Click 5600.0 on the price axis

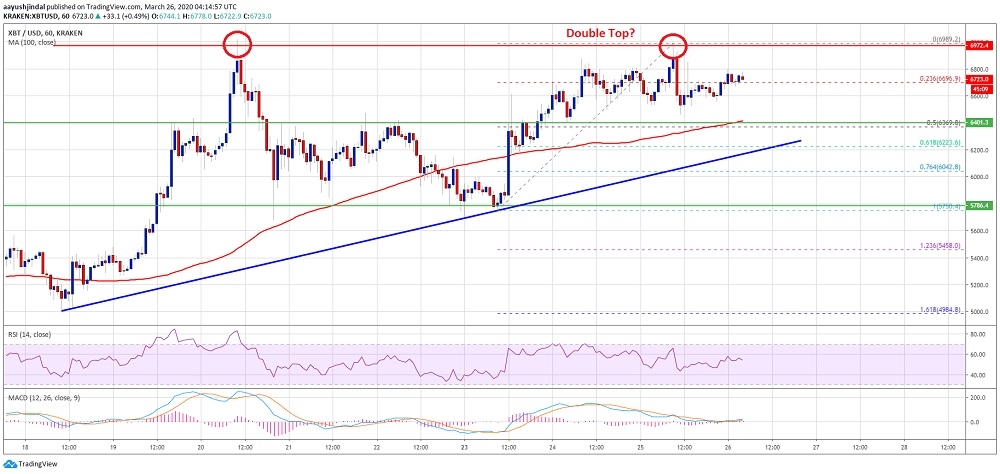[x=979, y=231]
